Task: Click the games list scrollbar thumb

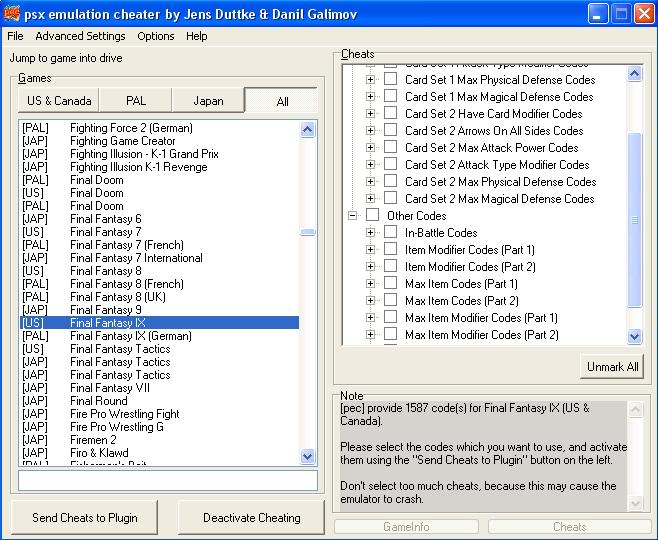Action: [x=308, y=232]
